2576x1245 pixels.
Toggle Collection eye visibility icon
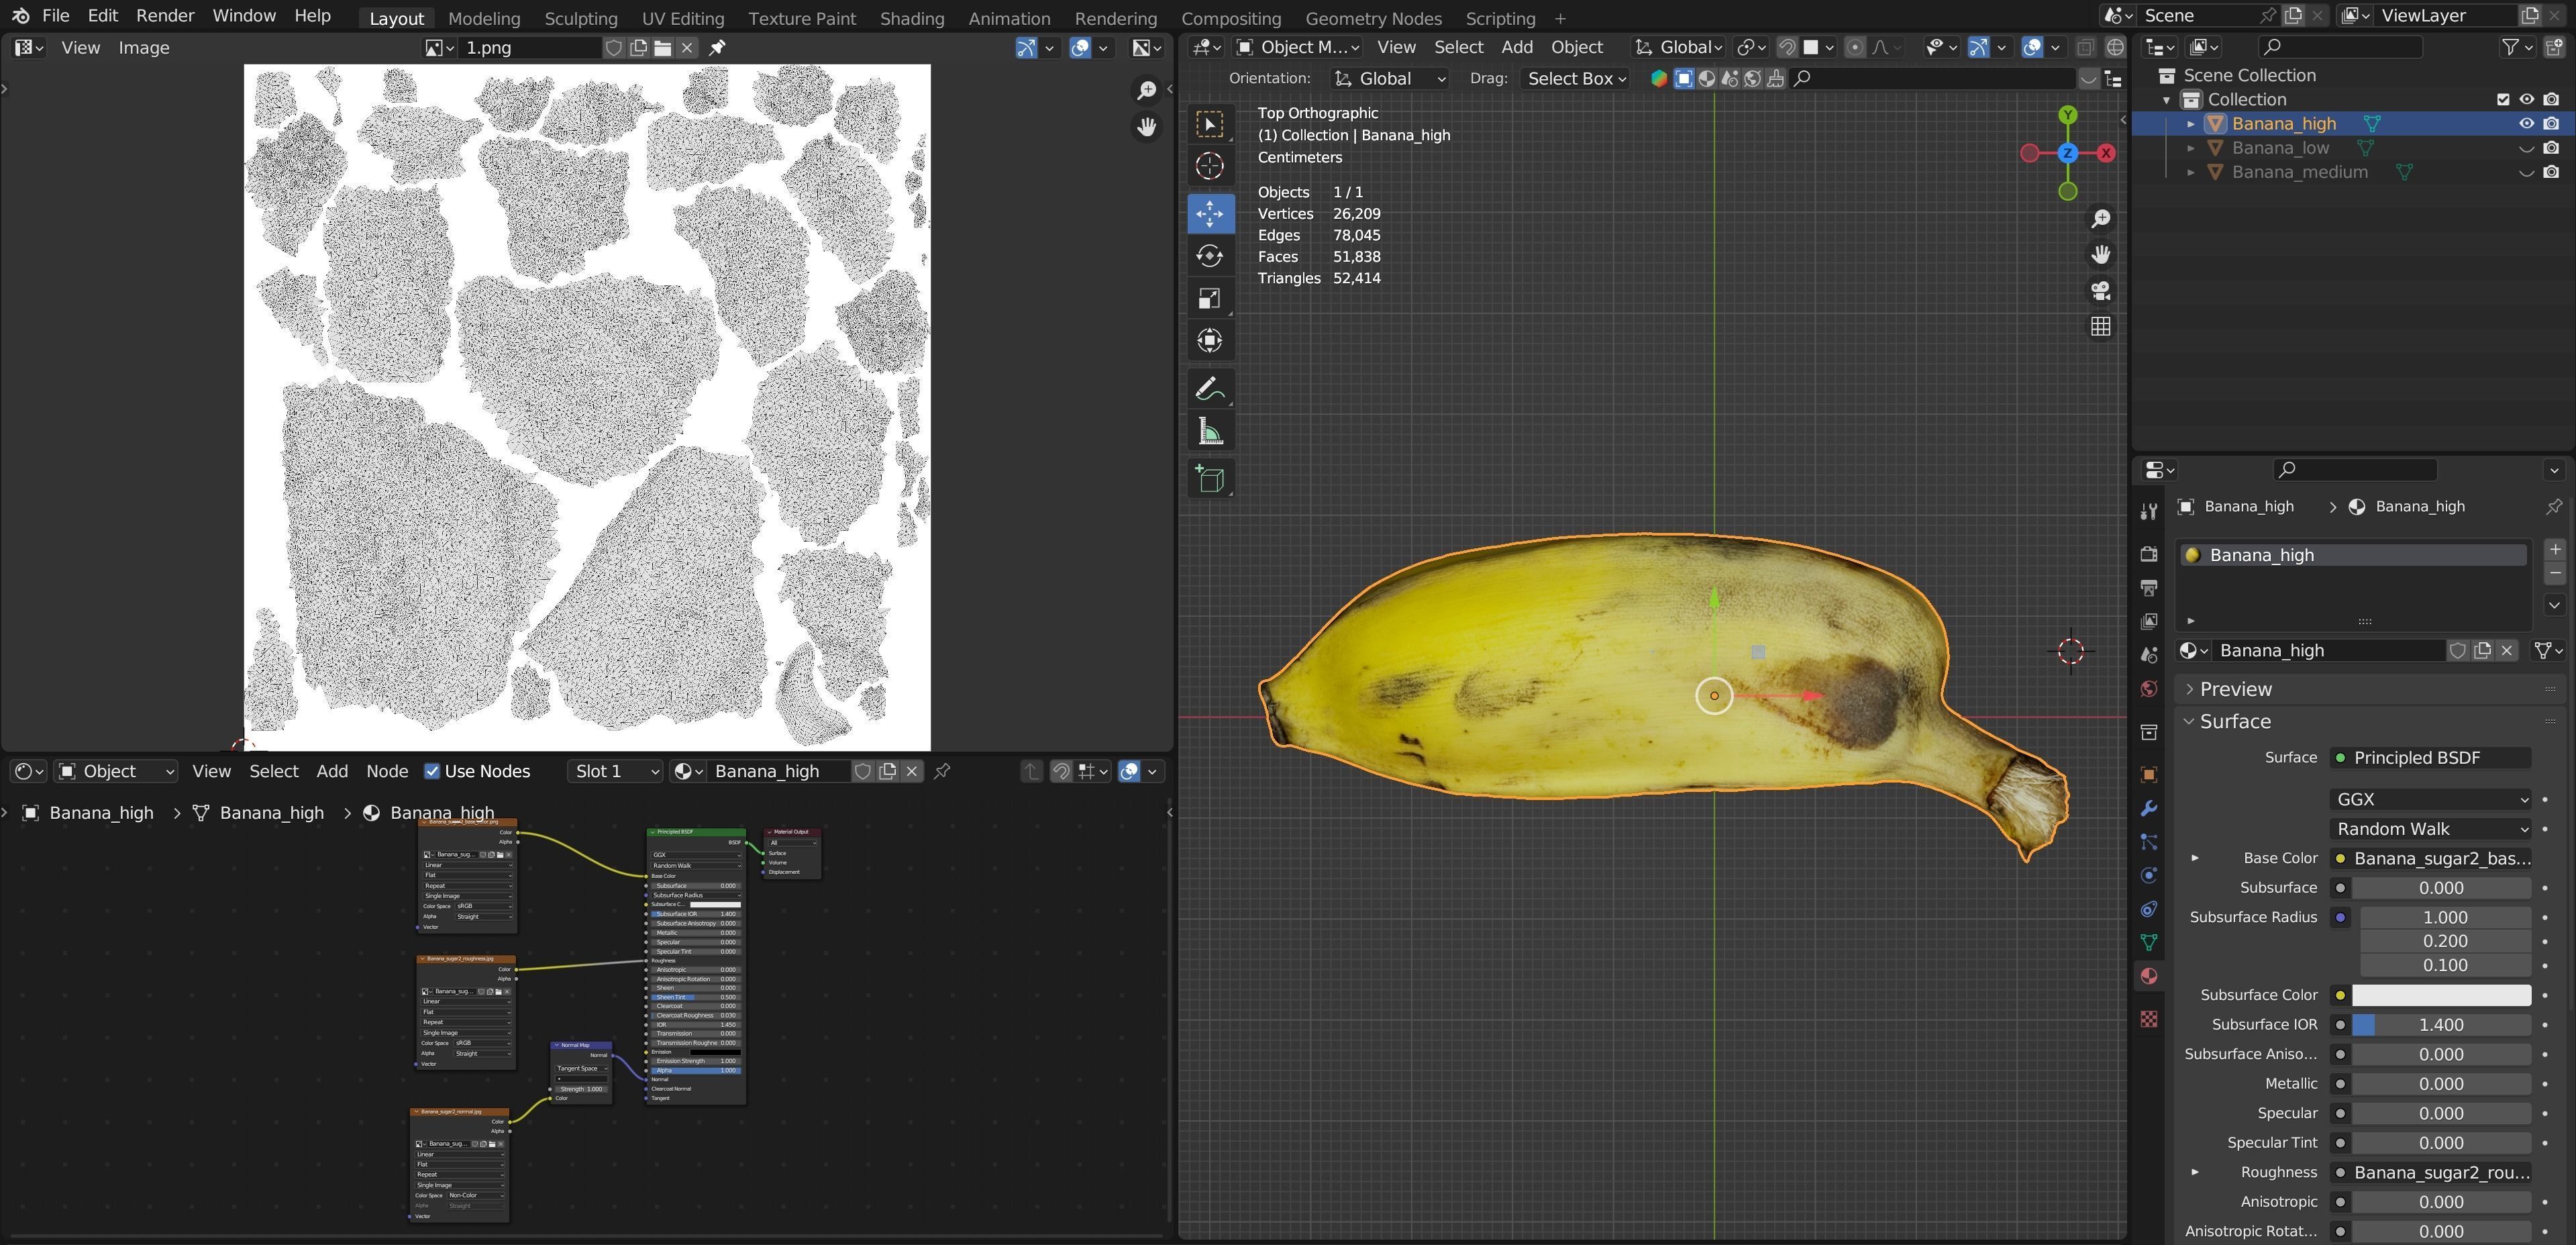2526,99
